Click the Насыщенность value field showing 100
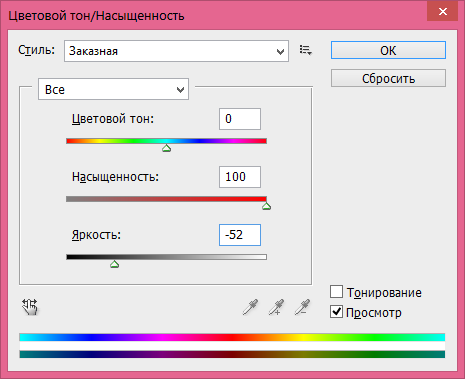The height and width of the screenshot is (379, 465). 240,177
